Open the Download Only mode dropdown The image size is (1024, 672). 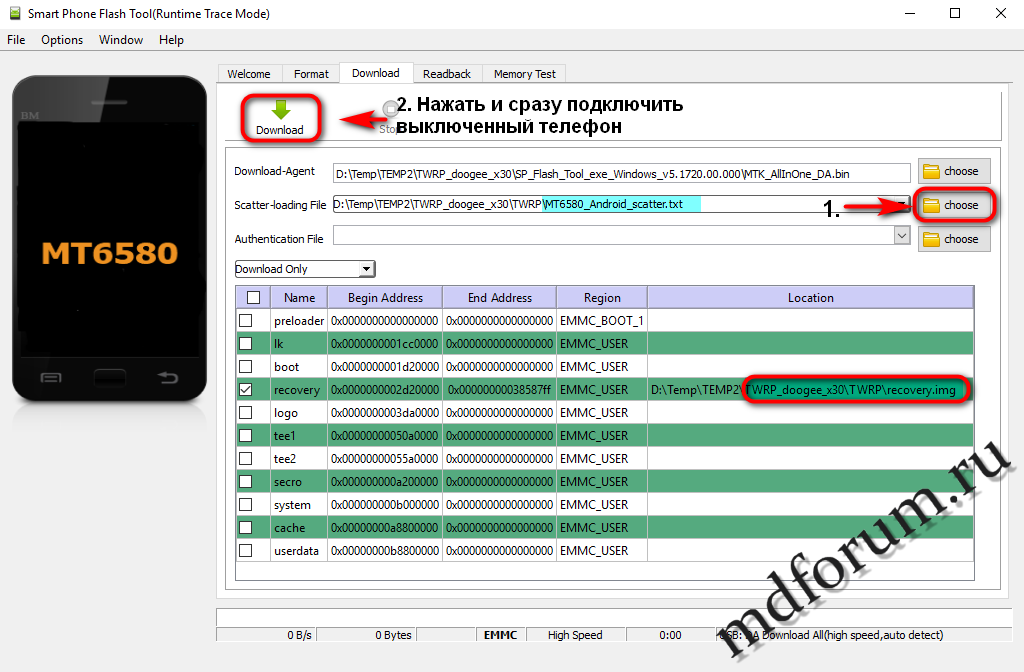pyautogui.click(x=366, y=269)
